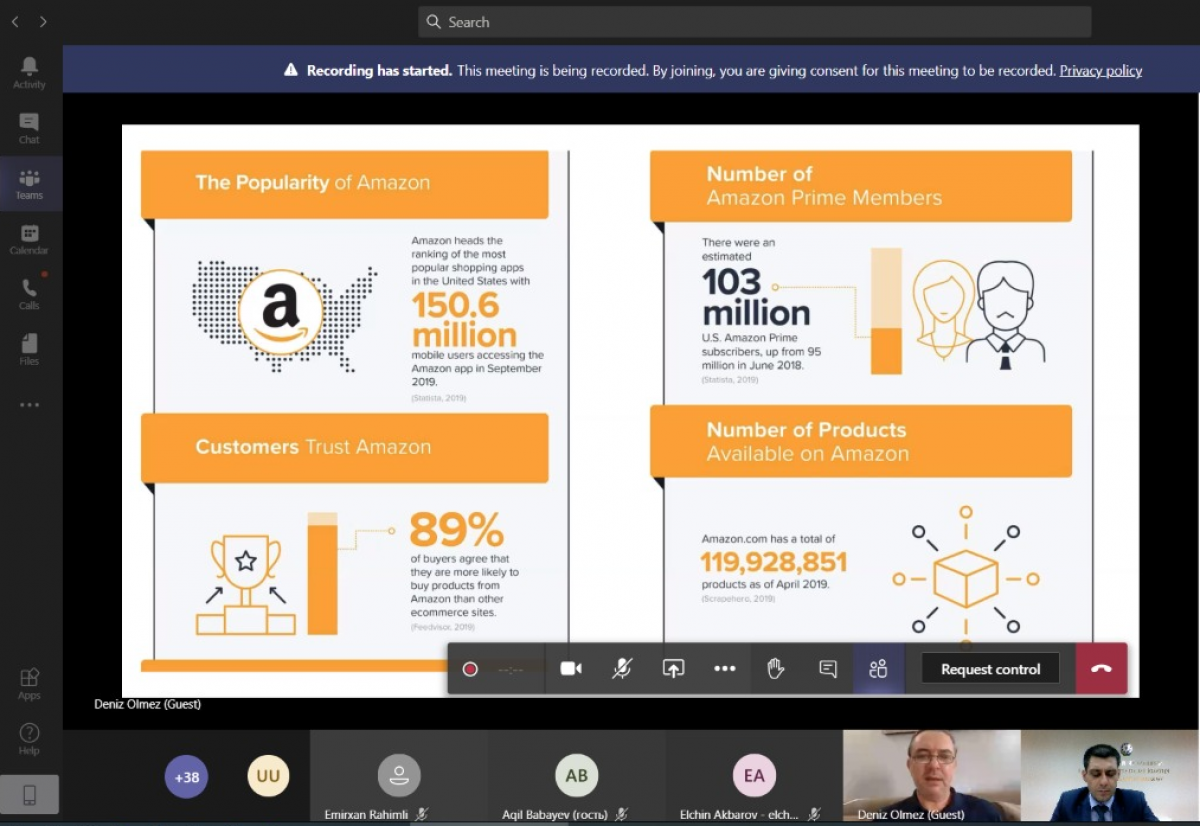1200x826 pixels.
Task: Click the Search box at top
Action: pyautogui.click(x=754, y=22)
